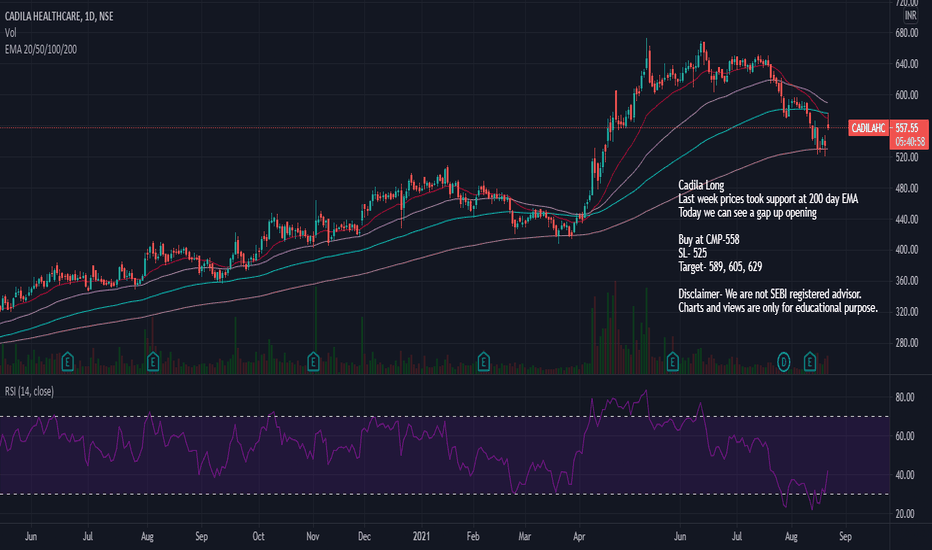Viewport: 932px width, 550px height.
Task: Click the 80.00 RSI axis label
Action: (x=905, y=397)
